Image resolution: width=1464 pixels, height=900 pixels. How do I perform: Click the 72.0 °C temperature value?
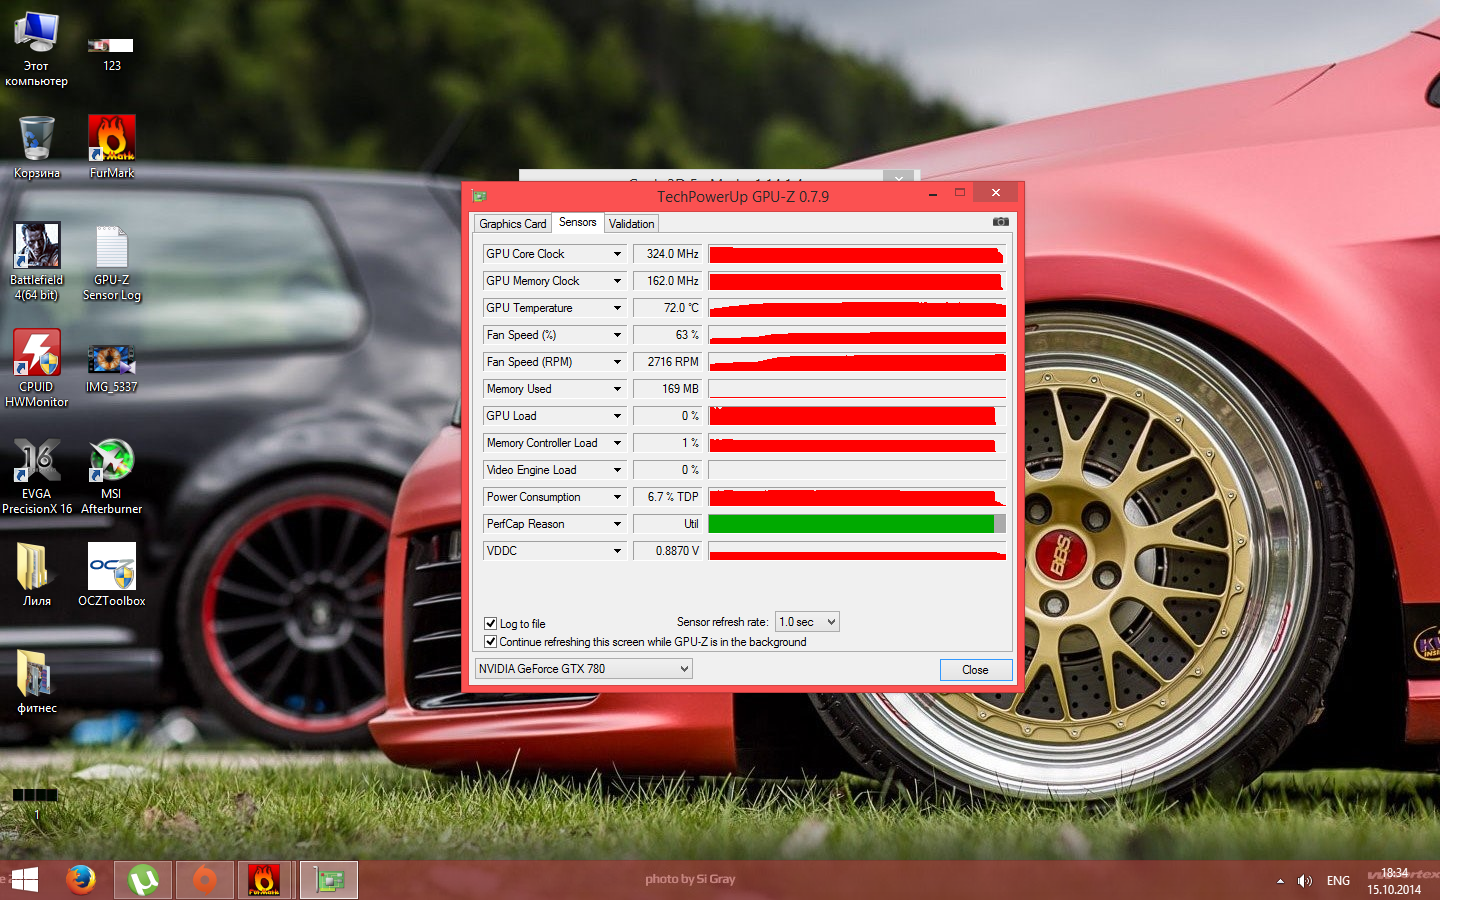pos(668,308)
